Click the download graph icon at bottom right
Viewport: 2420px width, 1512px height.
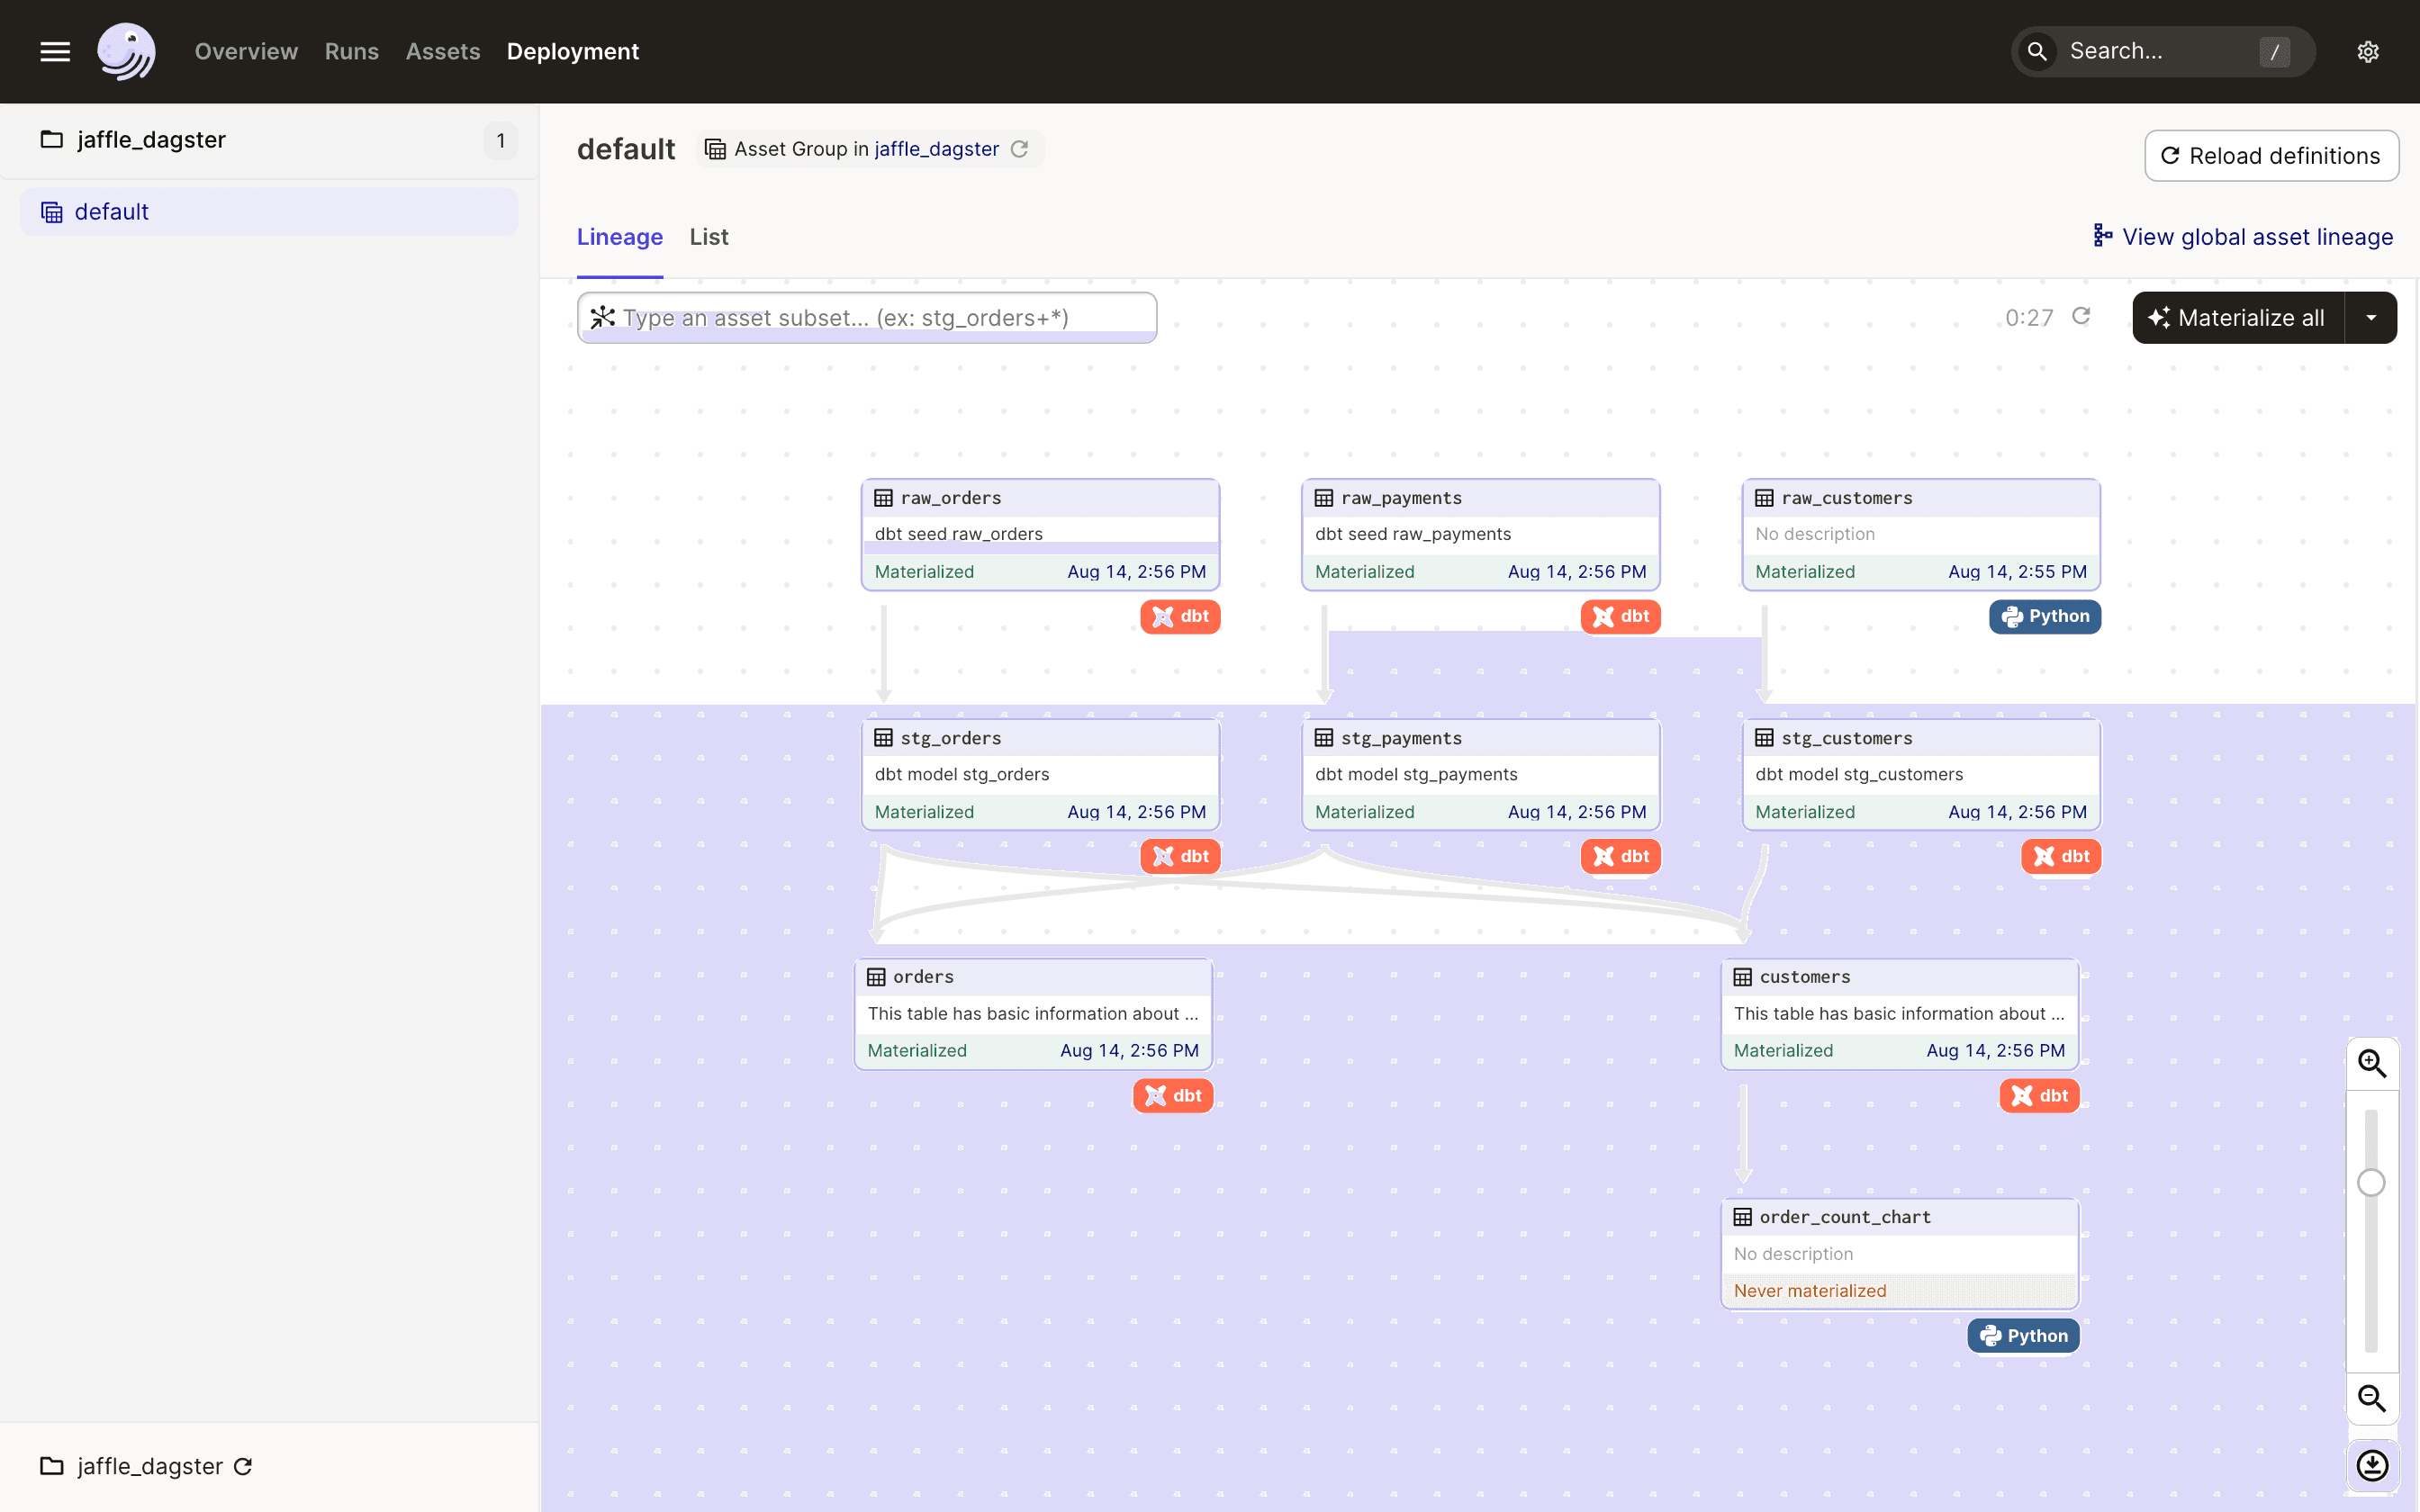(2372, 1465)
